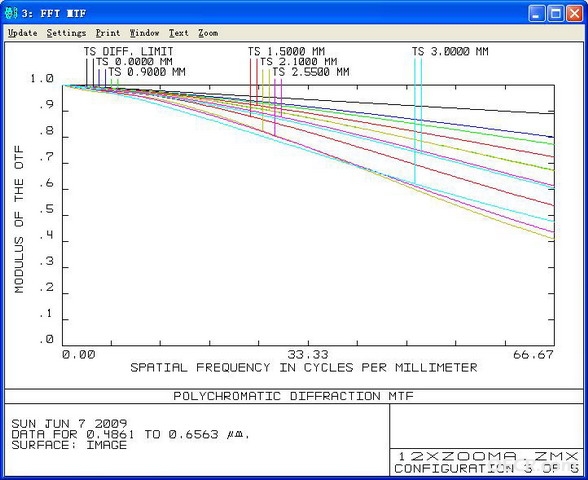Open the Window menu
The height and width of the screenshot is (480, 588).
tap(144, 33)
